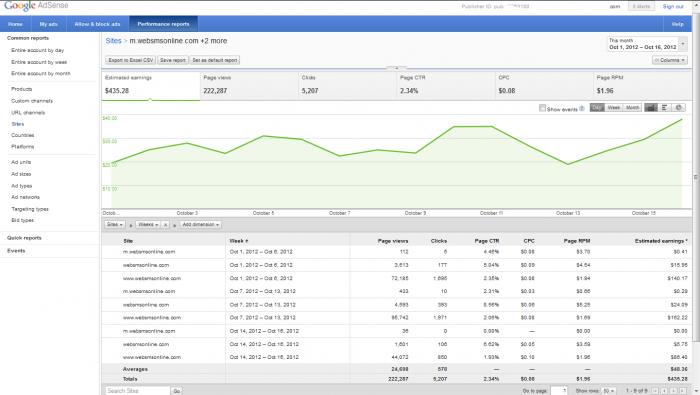Image resolution: width=700 pixels, height=395 pixels.
Task: Open Ad units report
Action: pyautogui.click(x=21, y=162)
